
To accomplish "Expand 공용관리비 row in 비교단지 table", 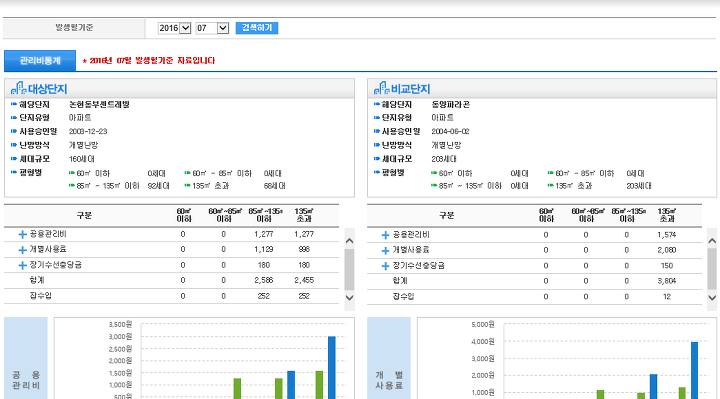I will 385,235.
